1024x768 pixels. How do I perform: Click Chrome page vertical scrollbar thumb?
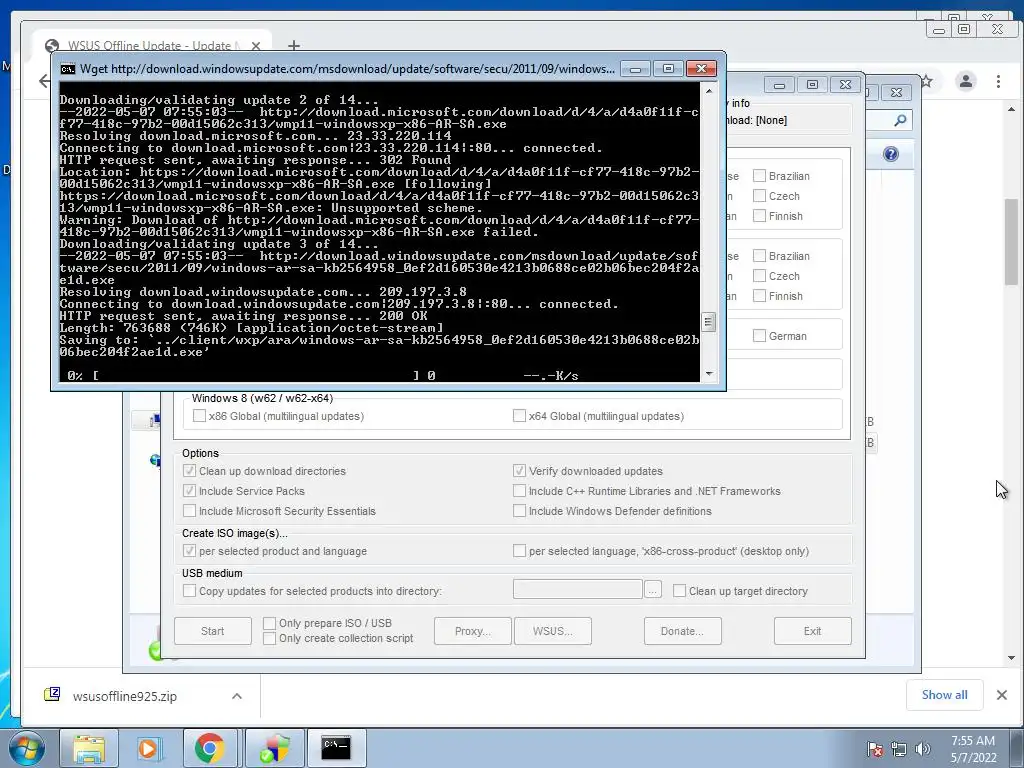pos(1011,242)
